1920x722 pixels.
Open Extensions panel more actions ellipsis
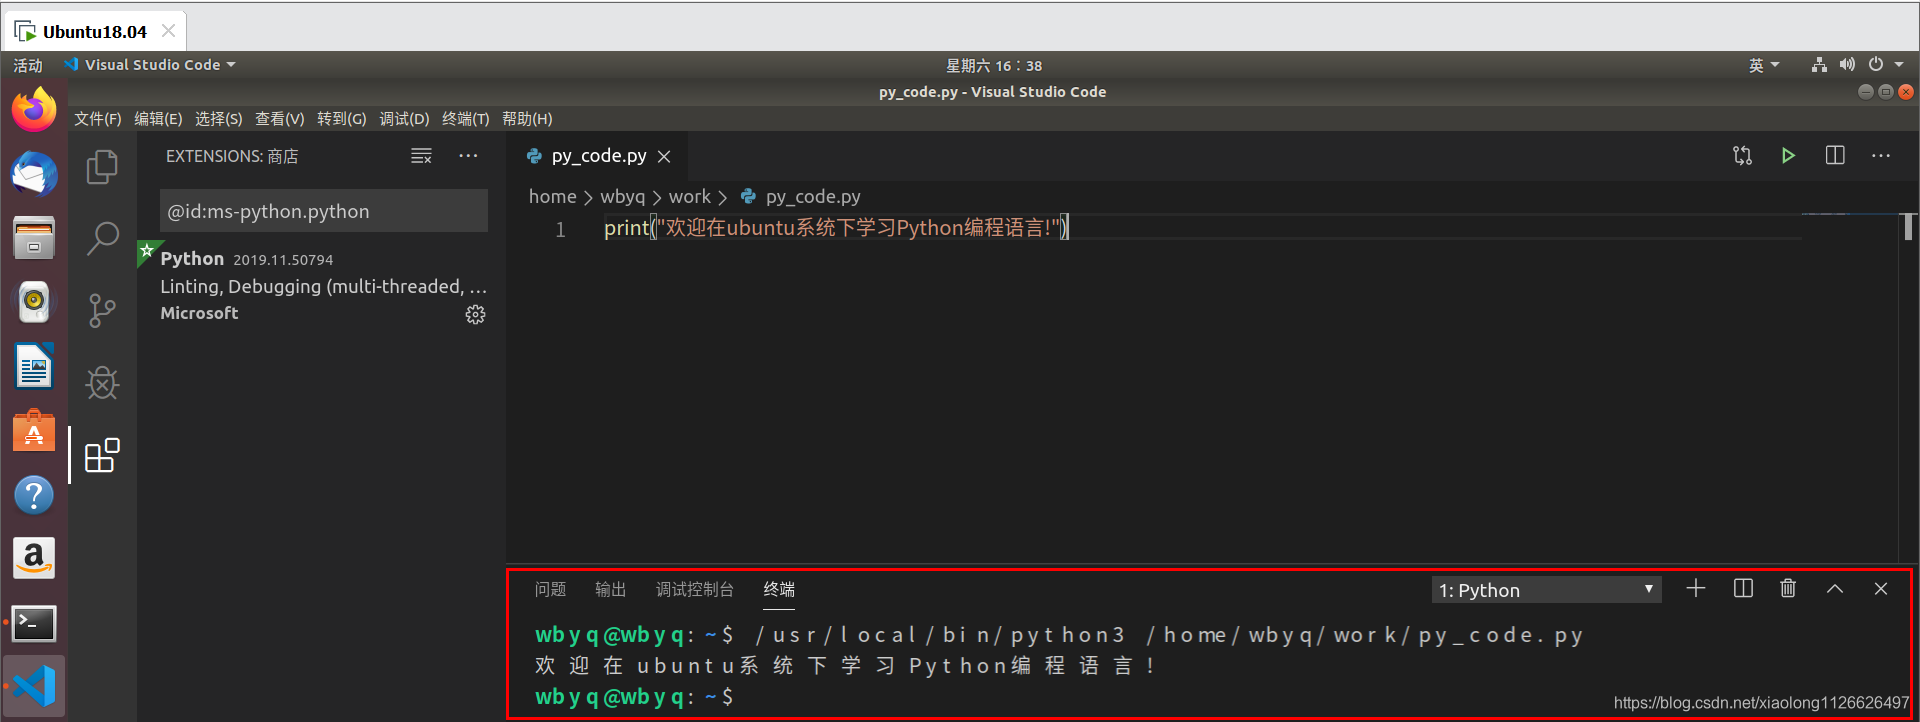[x=468, y=156]
